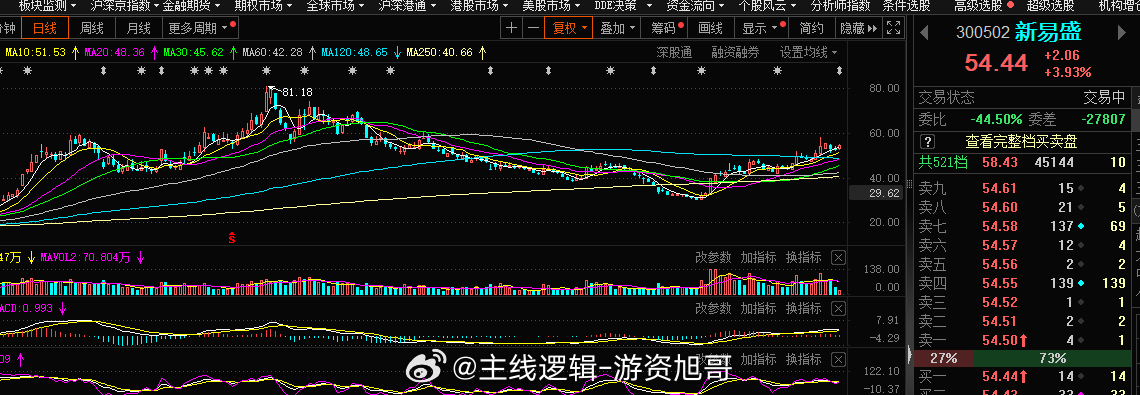Click 融资融券 link
The height and width of the screenshot is (395, 1140).
(x=735, y=52)
